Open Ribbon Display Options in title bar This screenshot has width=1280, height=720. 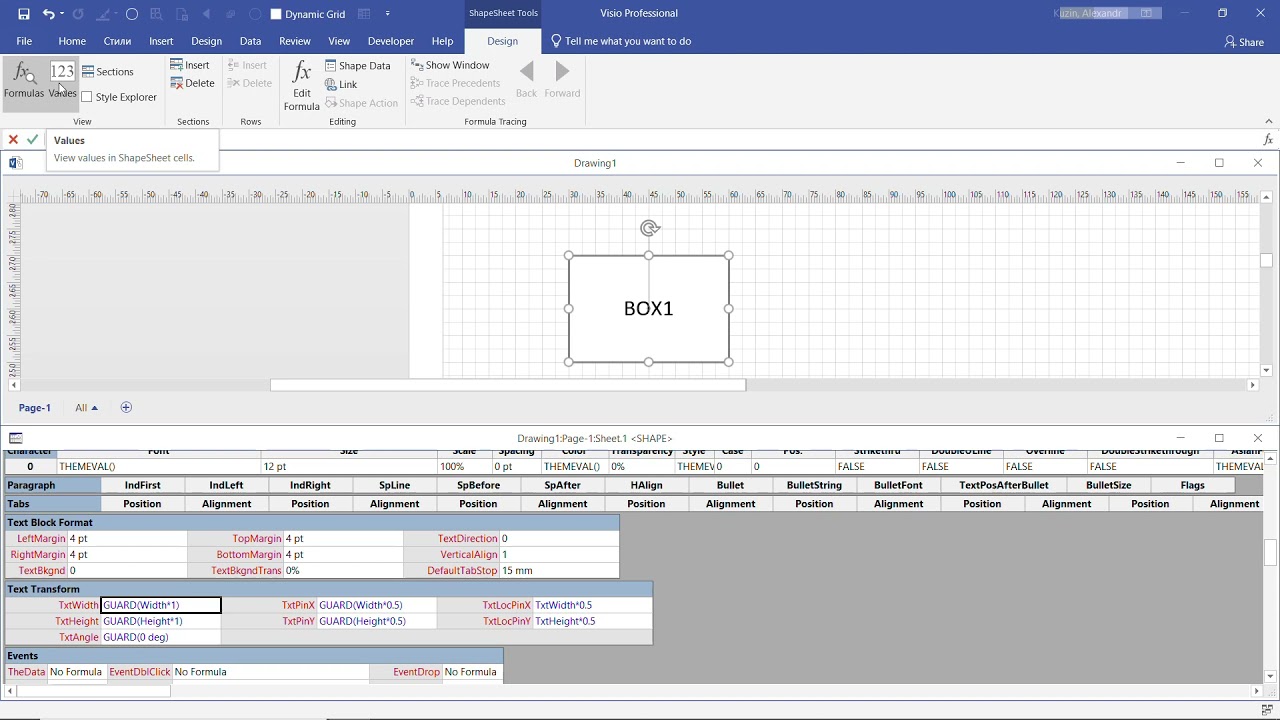pyautogui.click(x=1147, y=14)
